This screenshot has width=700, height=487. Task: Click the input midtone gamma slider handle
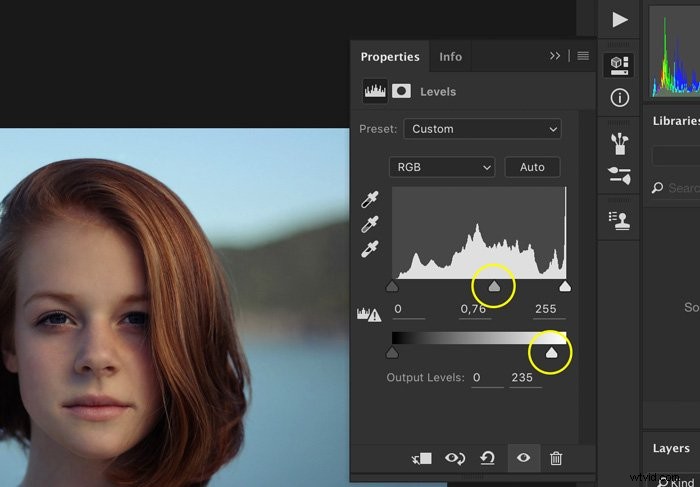(494, 286)
